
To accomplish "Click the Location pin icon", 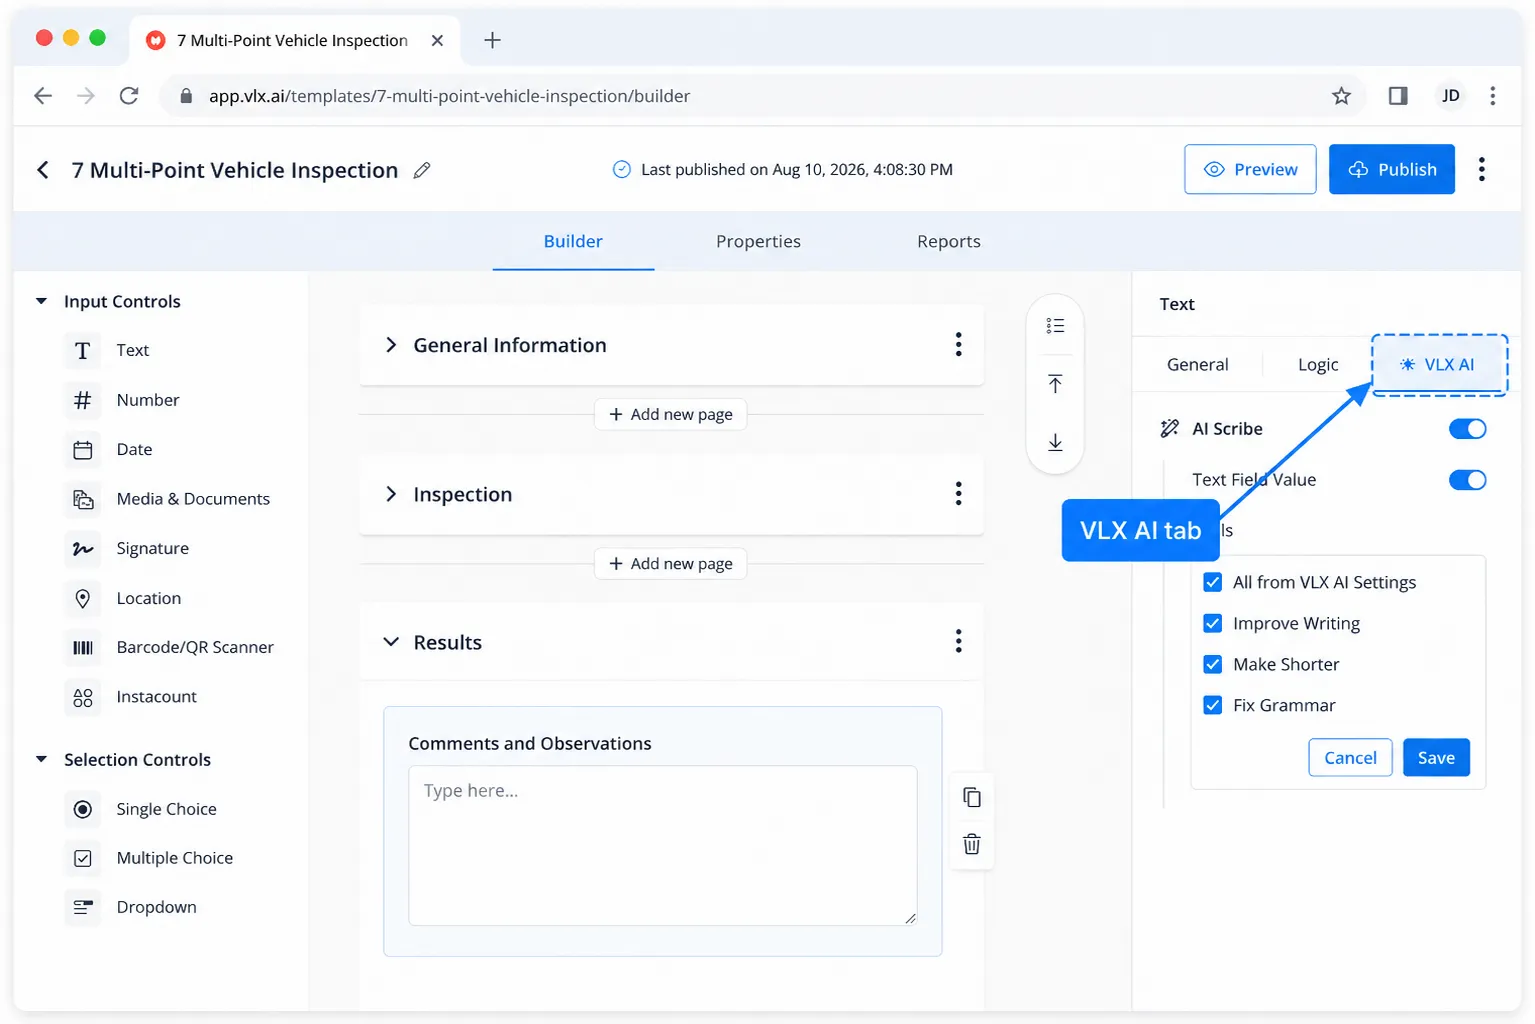I will click(x=83, y=598).
